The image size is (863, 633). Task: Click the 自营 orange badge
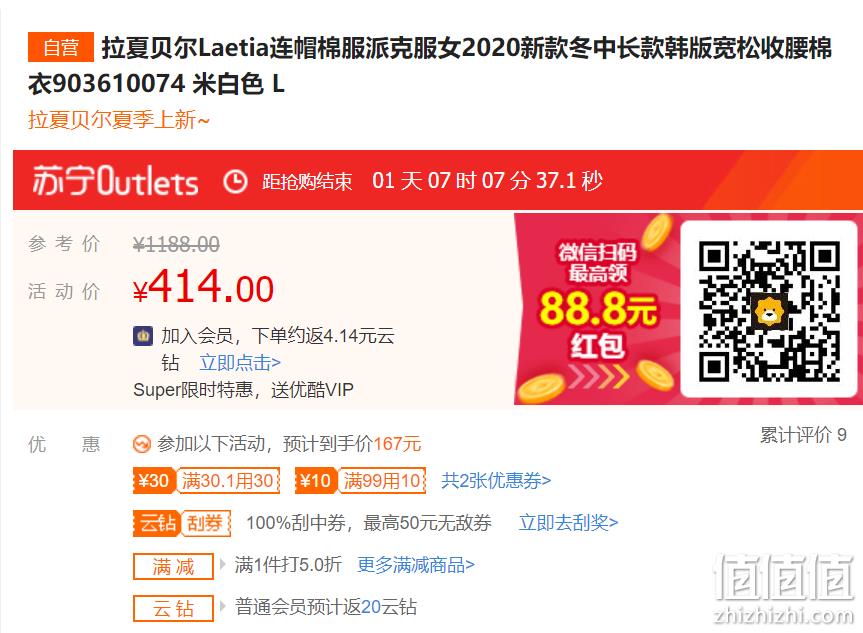tap(61, 47)
